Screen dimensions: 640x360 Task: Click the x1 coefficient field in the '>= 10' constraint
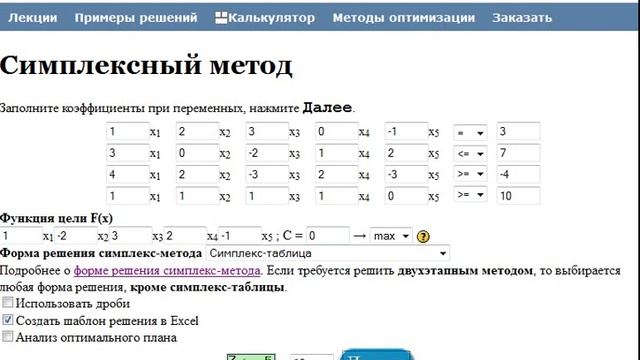tap(128, 196)
